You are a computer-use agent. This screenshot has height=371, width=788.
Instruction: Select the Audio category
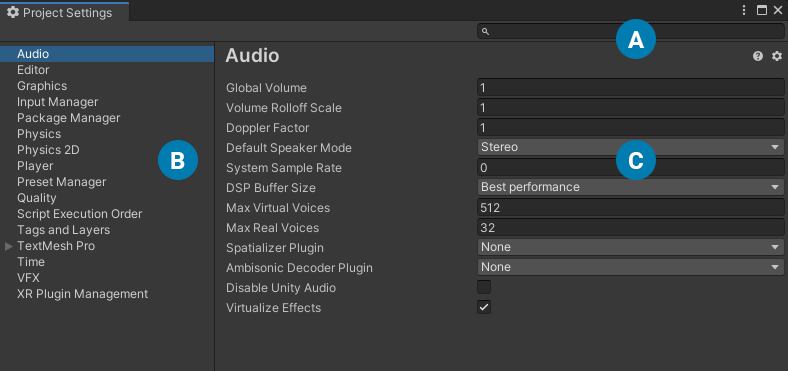(107, 54)
